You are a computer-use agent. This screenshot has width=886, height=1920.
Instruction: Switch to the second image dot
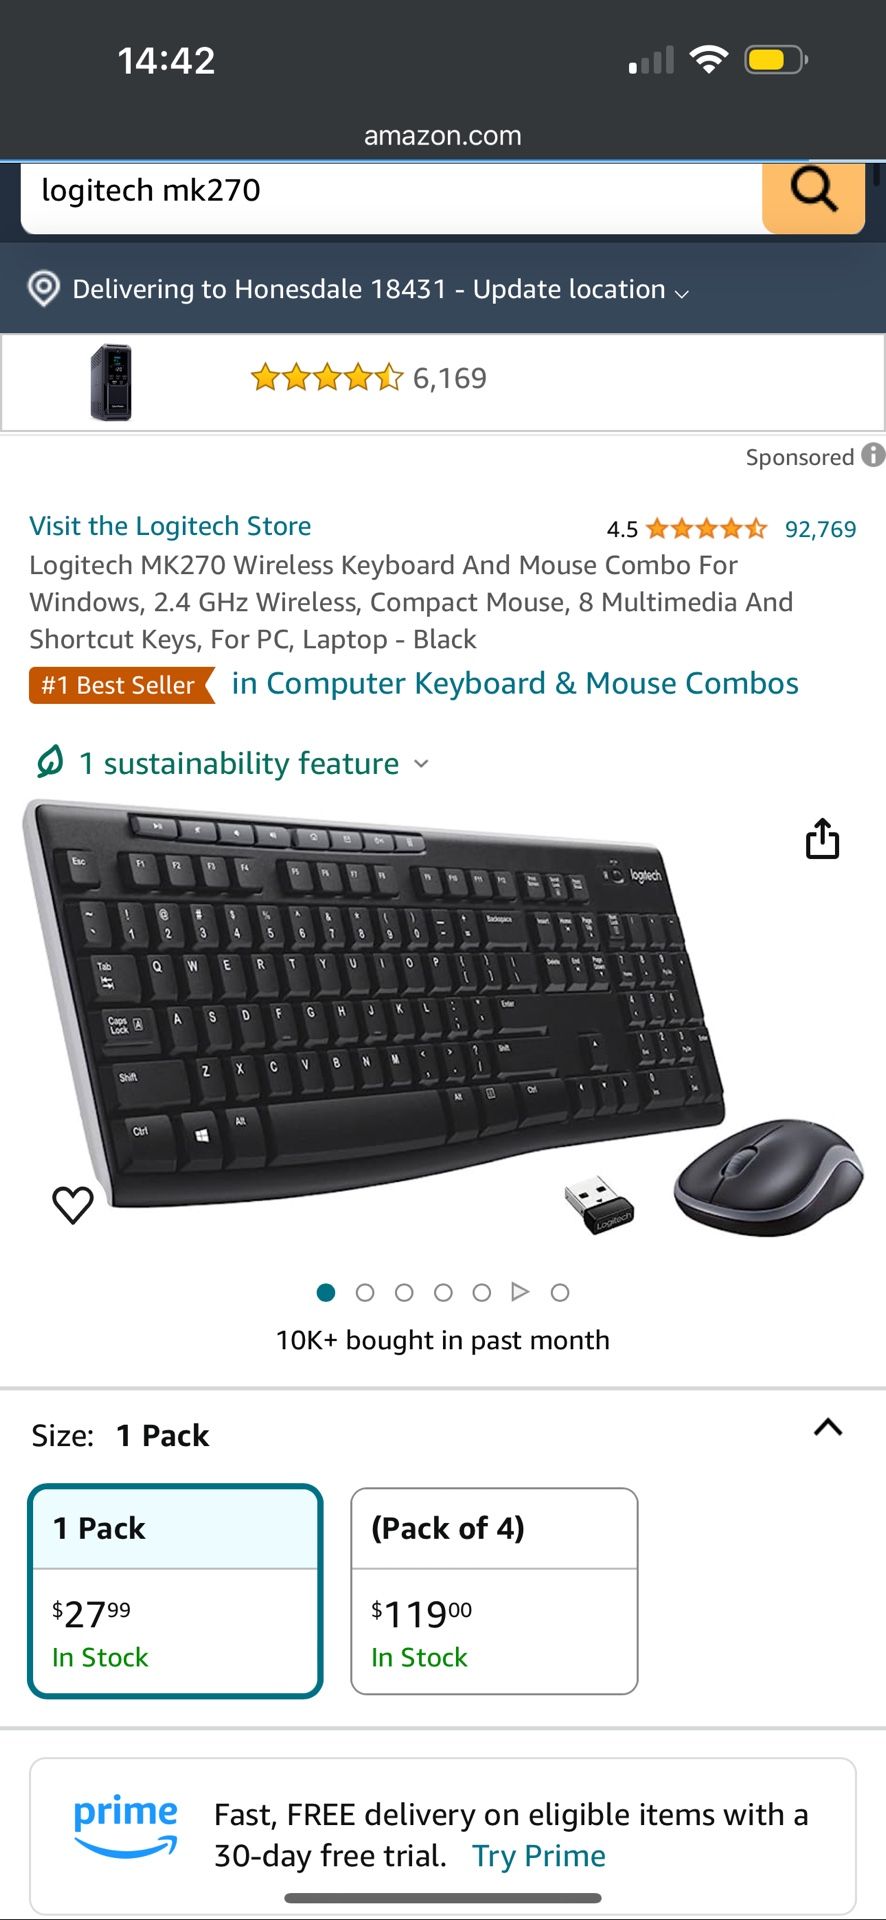click(x=365, y=1293)
